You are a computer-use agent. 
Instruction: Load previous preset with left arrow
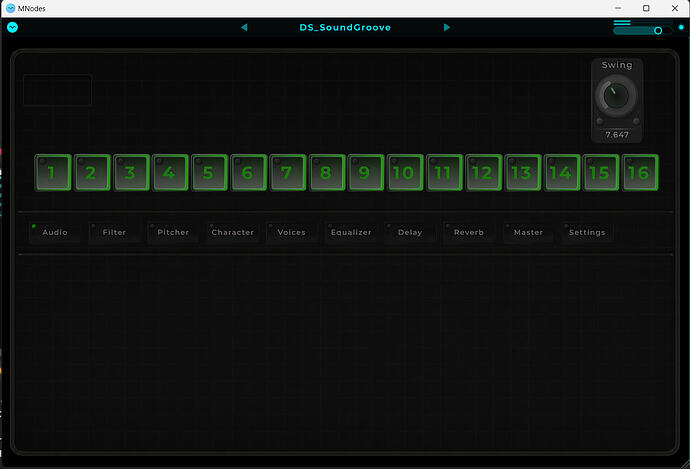[244, 27]
